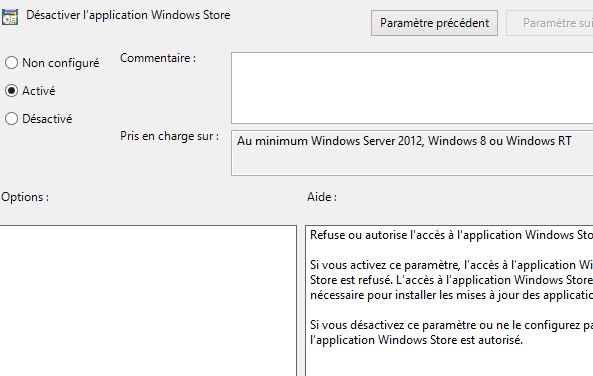Image resolution: width=593 pixels, height=376 pixels.
Task: Click the 'nécessaire pour installer les mises à jour' line
Action: [451, 295]
